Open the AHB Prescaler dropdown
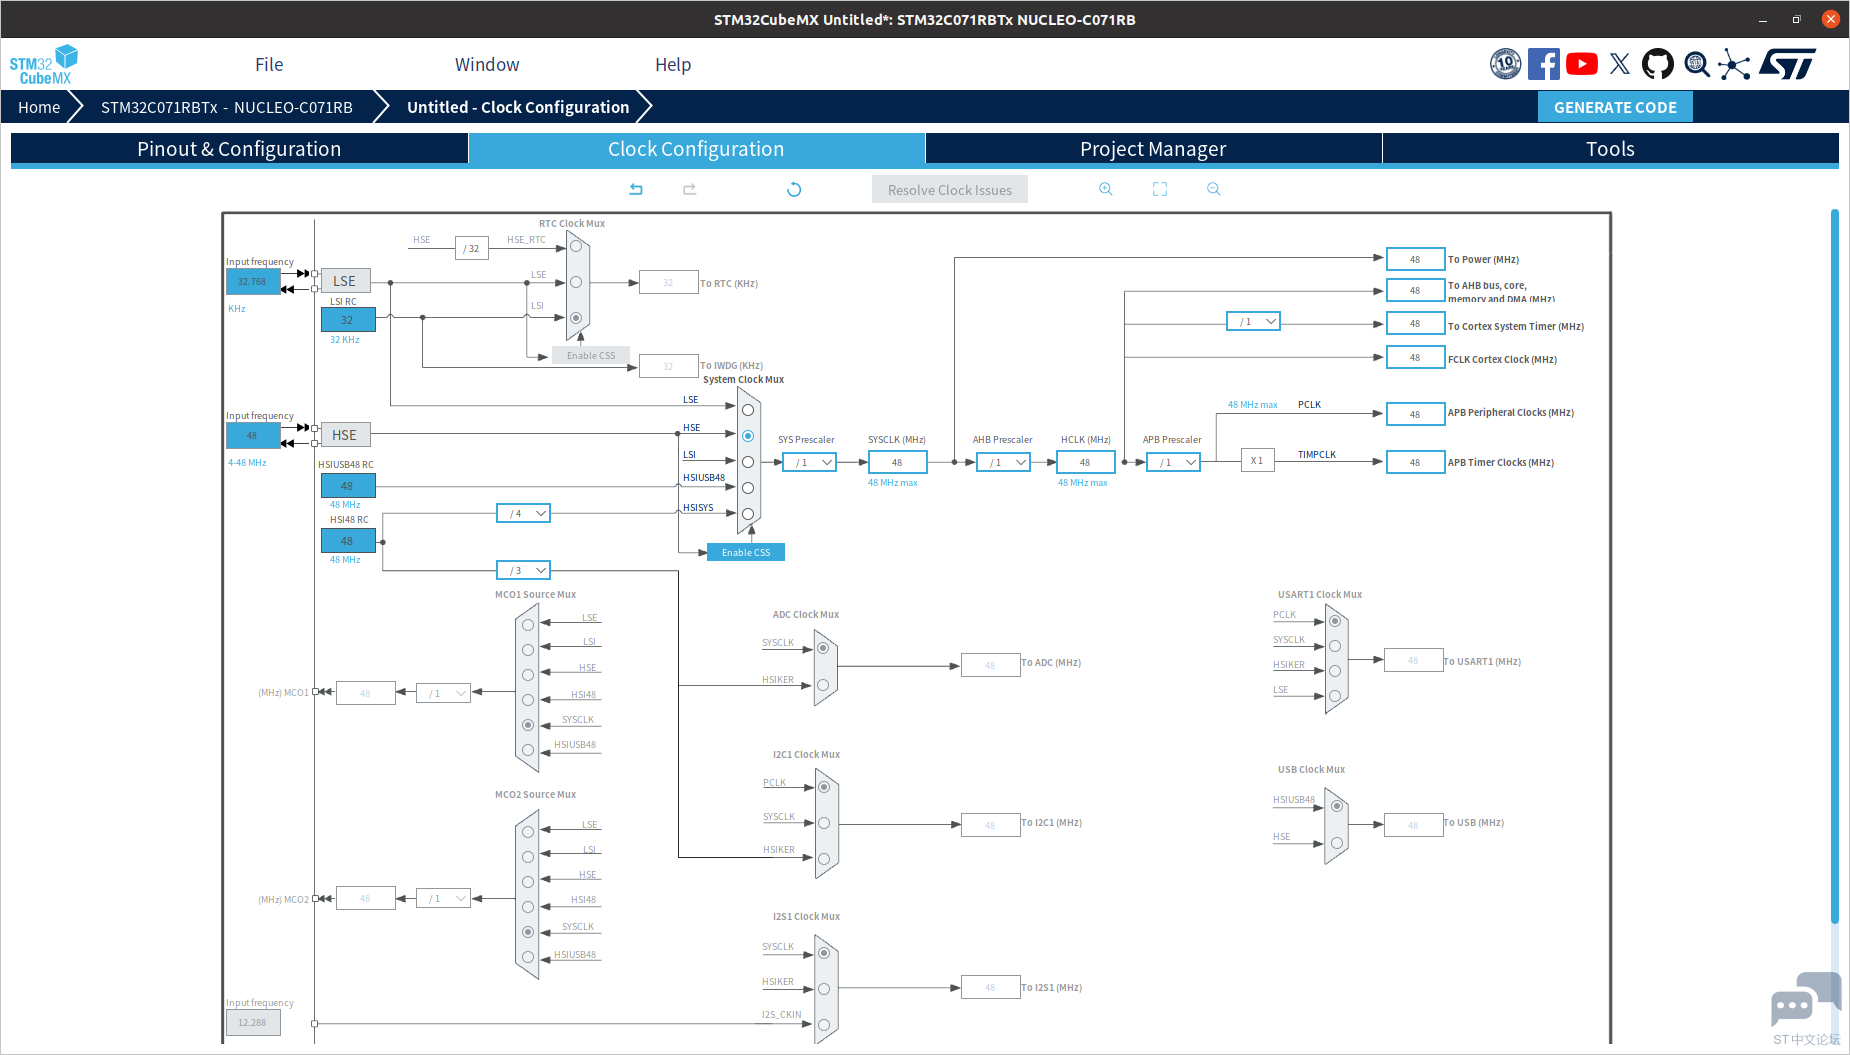1850x1055 pixels. (1004, 462)
